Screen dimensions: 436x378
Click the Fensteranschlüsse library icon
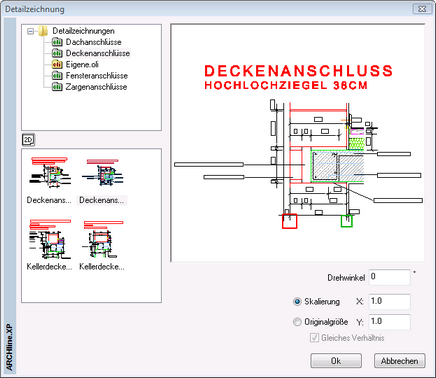[x=57, y=76]
